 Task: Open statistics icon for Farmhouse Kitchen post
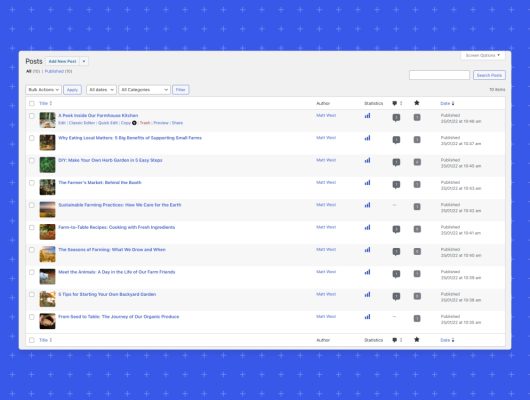point(367,116)
